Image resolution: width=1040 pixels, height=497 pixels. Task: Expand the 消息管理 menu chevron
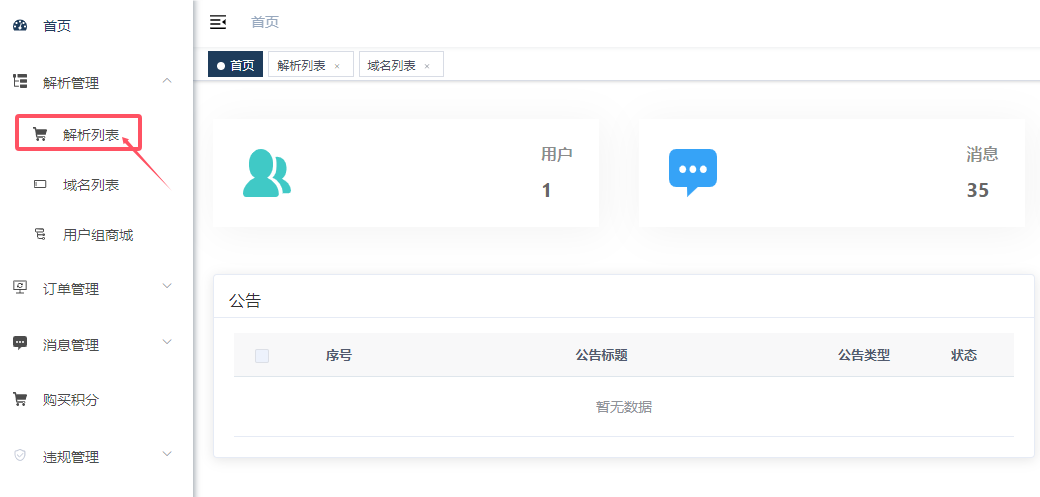click(x=167, y=342)
